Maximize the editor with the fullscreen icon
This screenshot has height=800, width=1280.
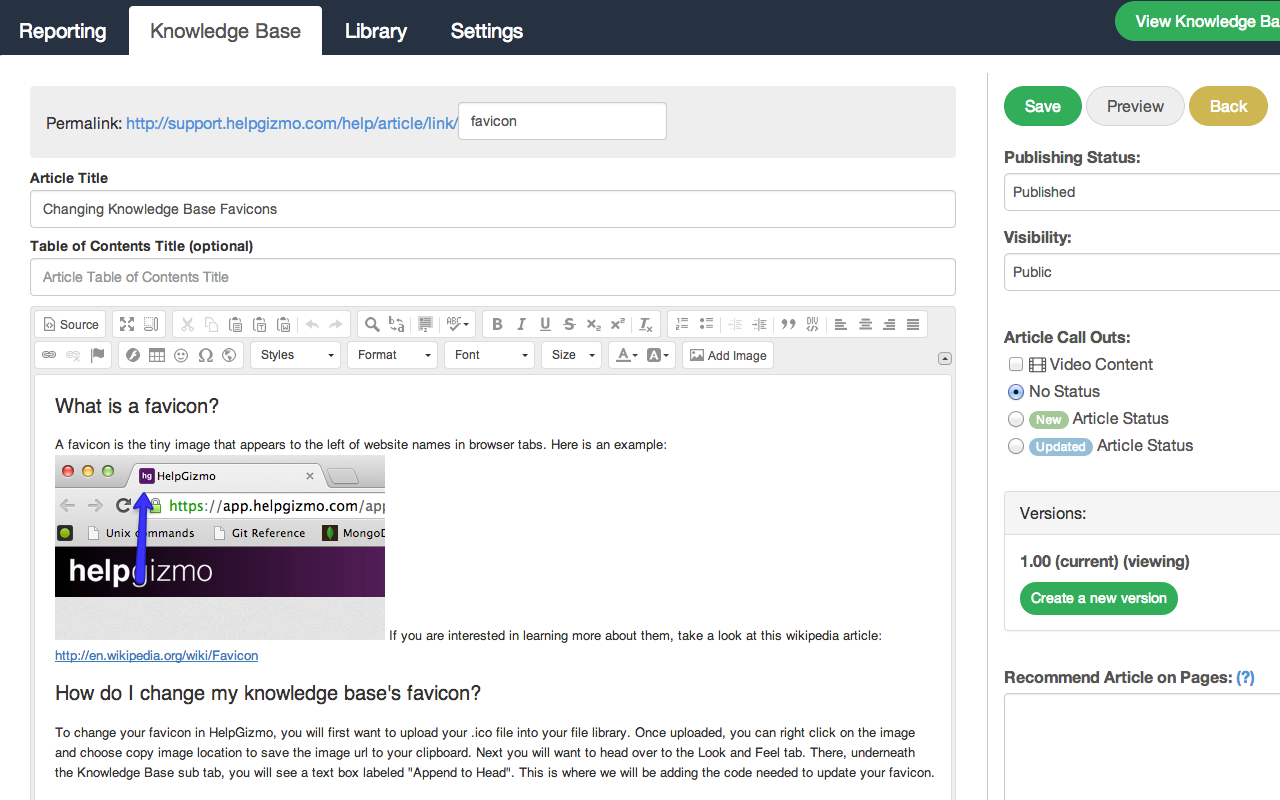tap(127, 324)
